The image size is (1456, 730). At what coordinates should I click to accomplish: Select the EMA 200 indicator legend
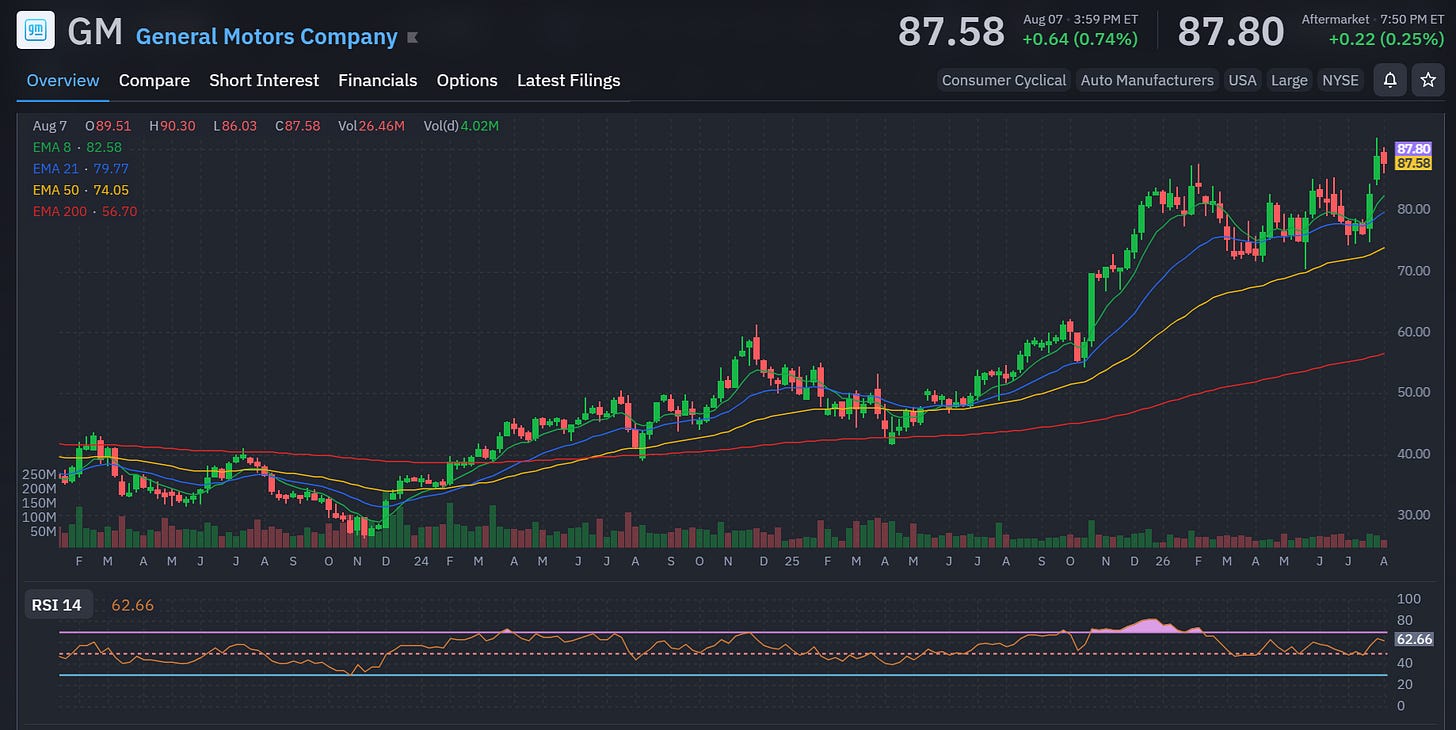pyautogui.click(x=85, y=211)
